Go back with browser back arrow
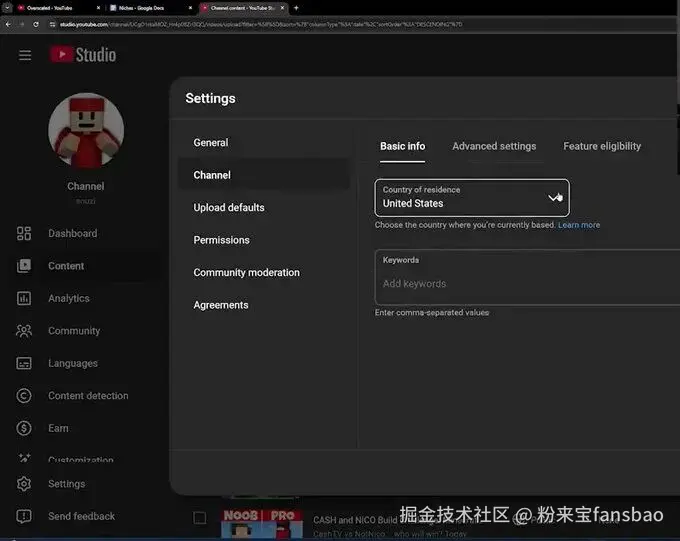680x541 pixels. pyautogui.click(x=8, y=25)
